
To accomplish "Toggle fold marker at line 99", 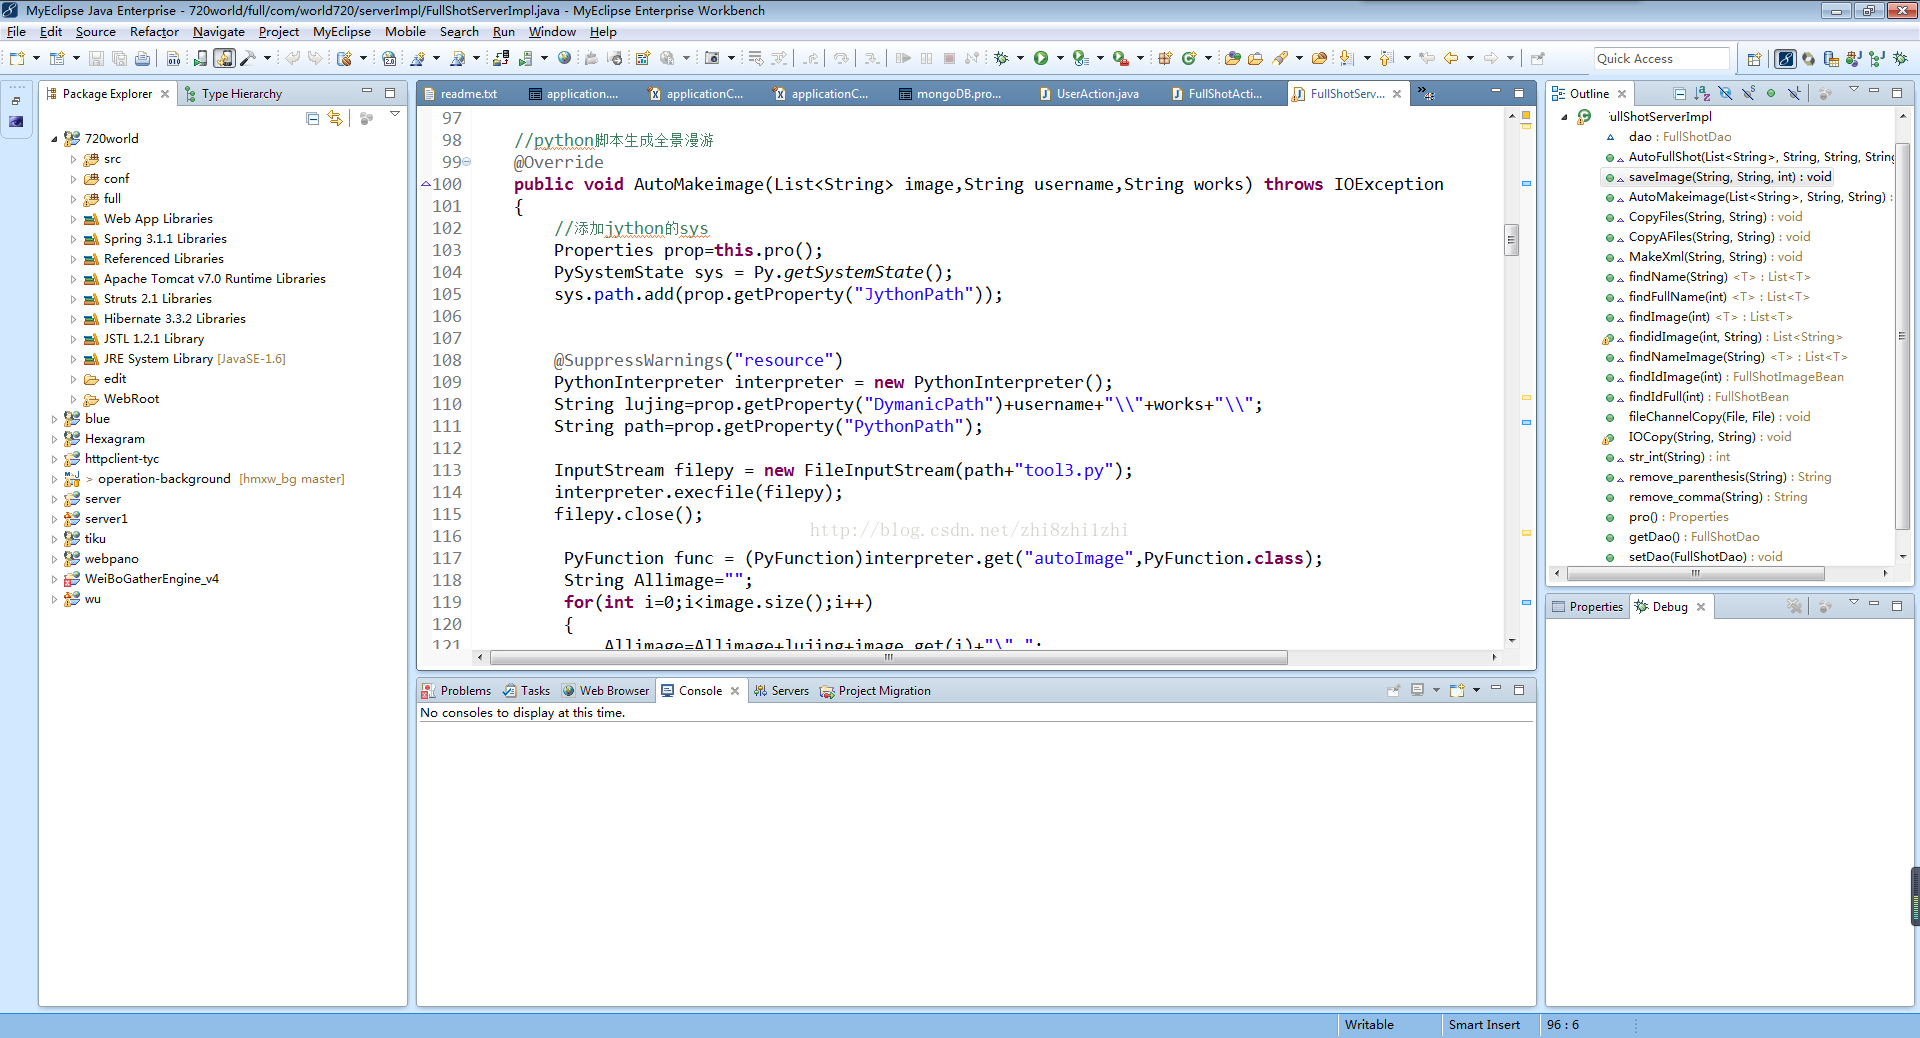I will point(467,162).
